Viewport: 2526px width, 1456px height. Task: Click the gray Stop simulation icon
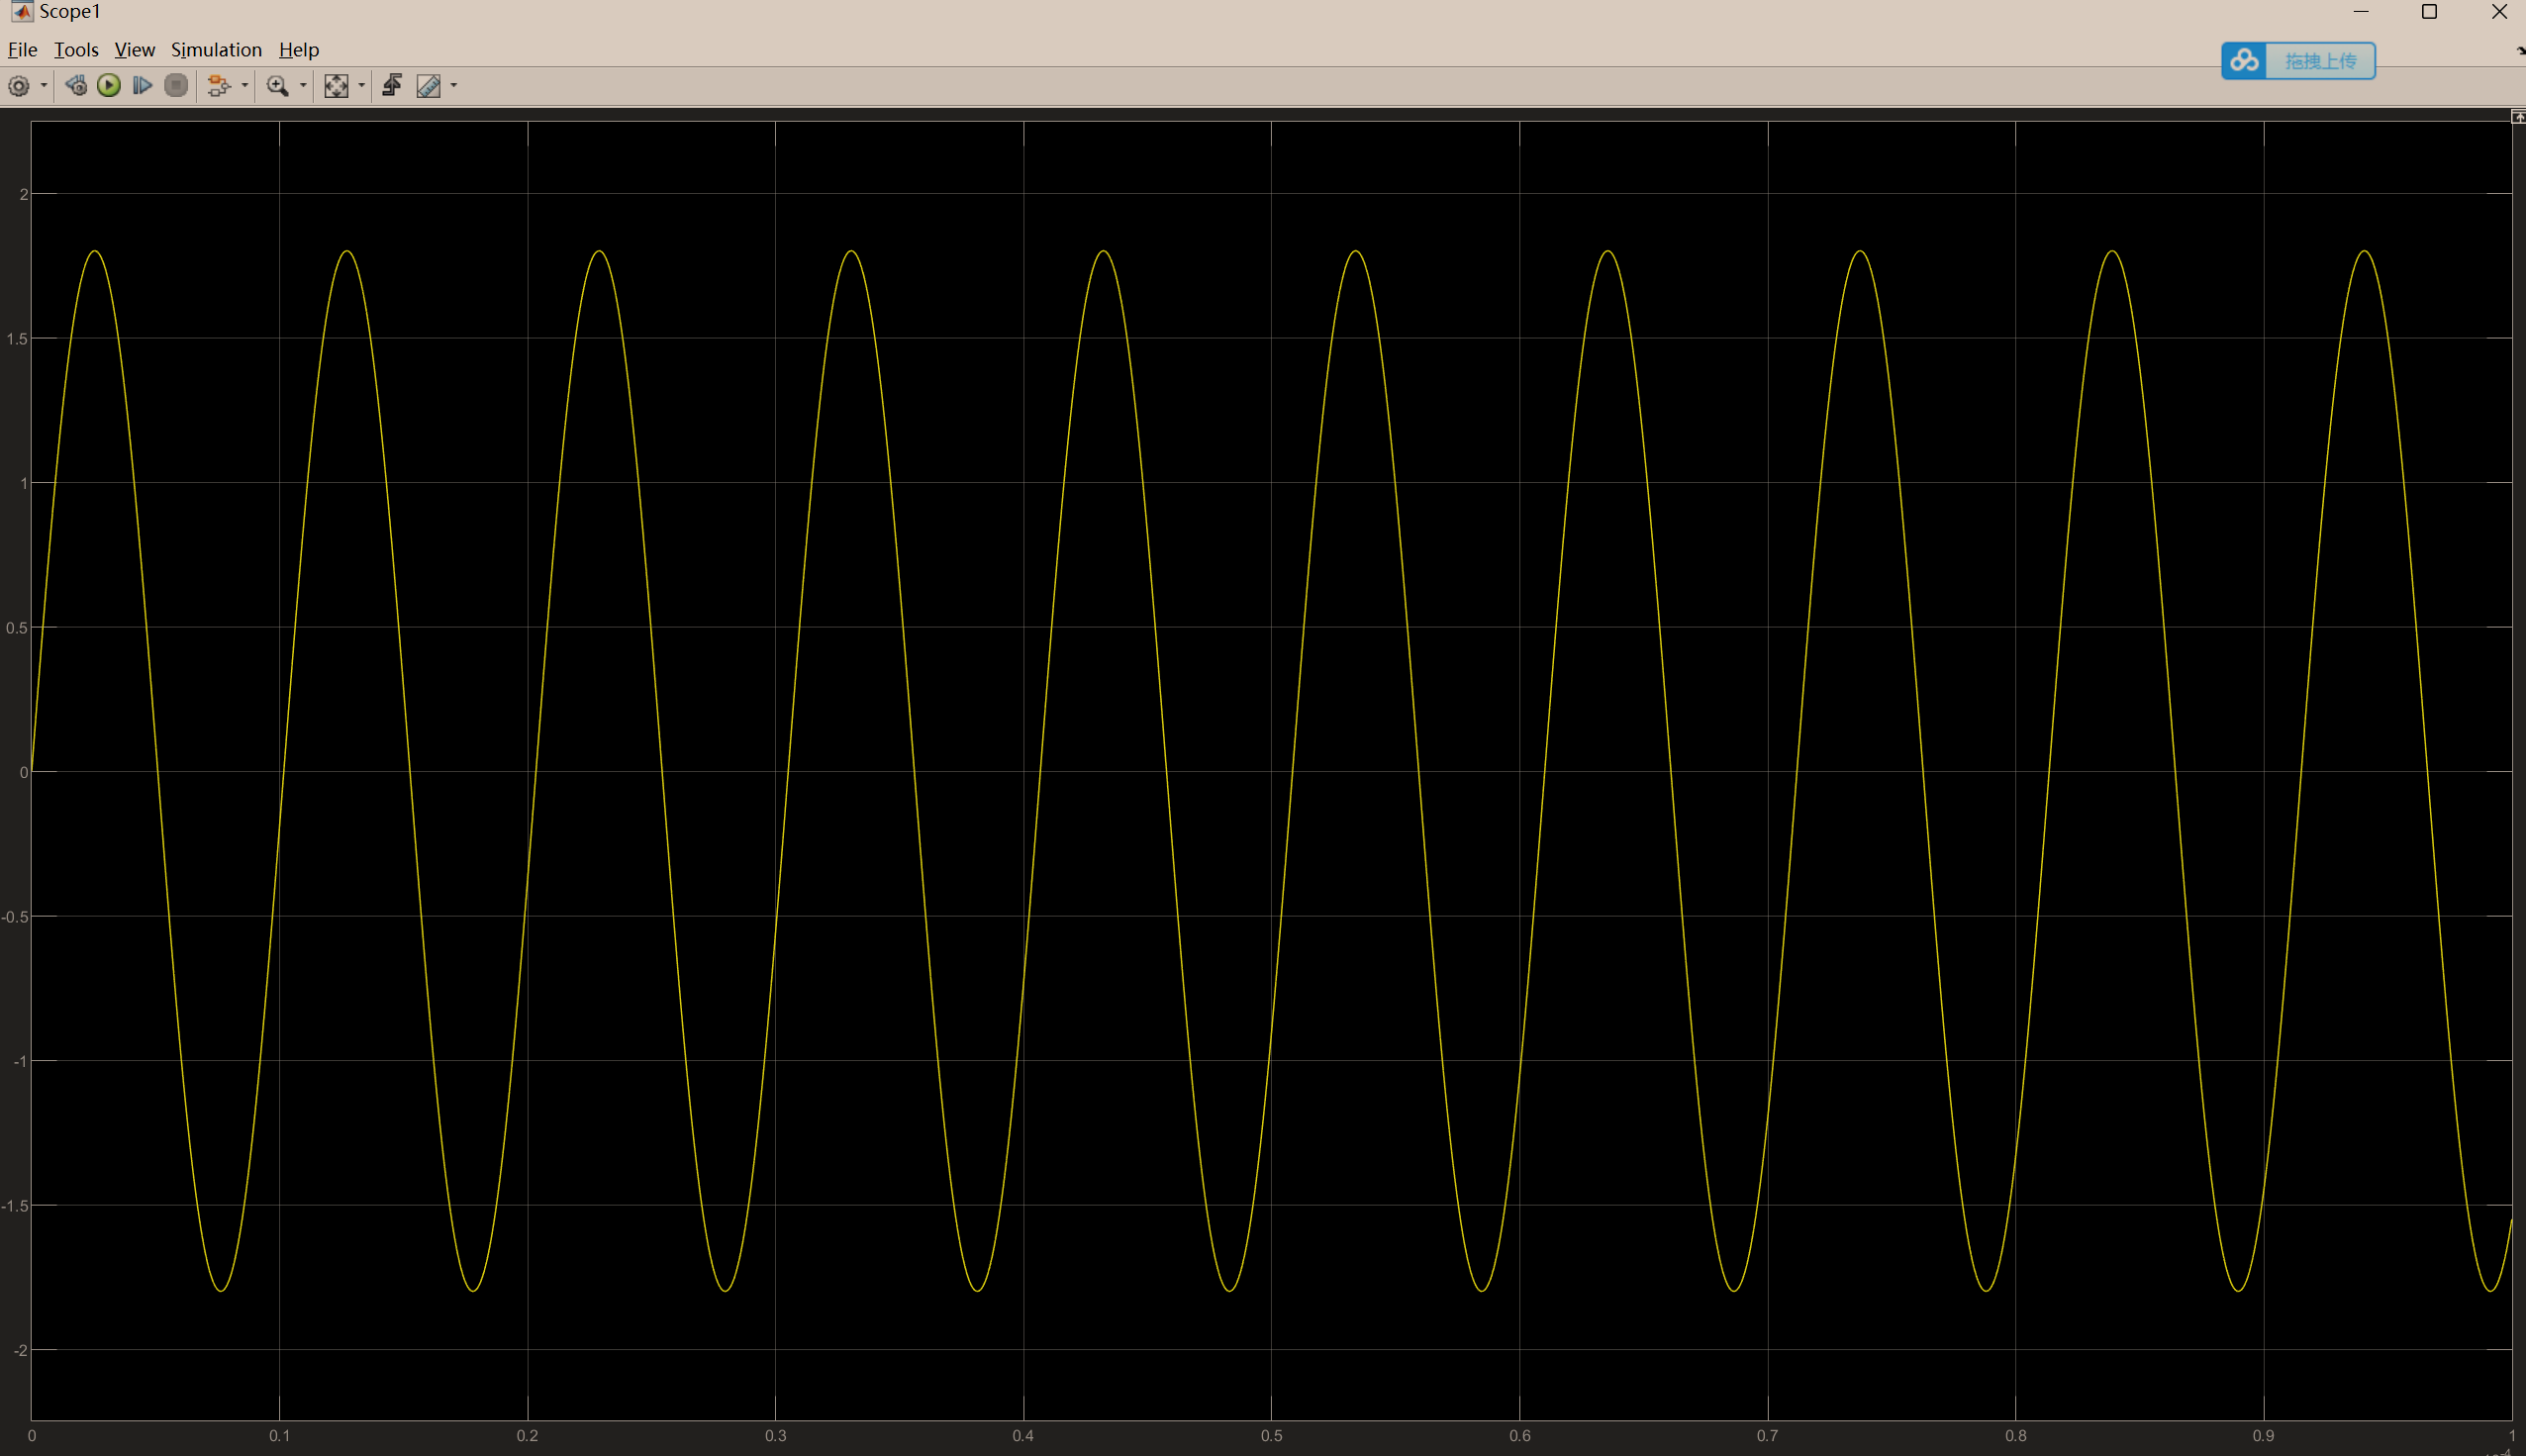point(176,86)
